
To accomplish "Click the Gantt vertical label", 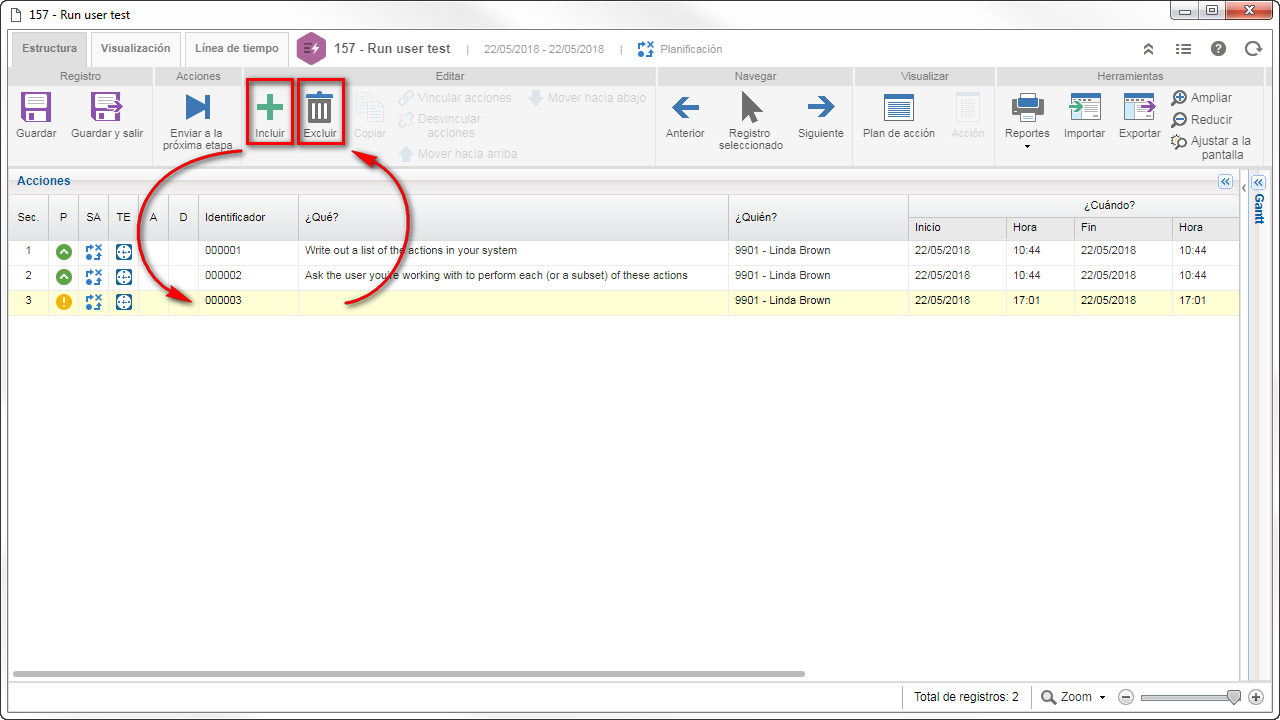I will click(x=1258, y=210).
